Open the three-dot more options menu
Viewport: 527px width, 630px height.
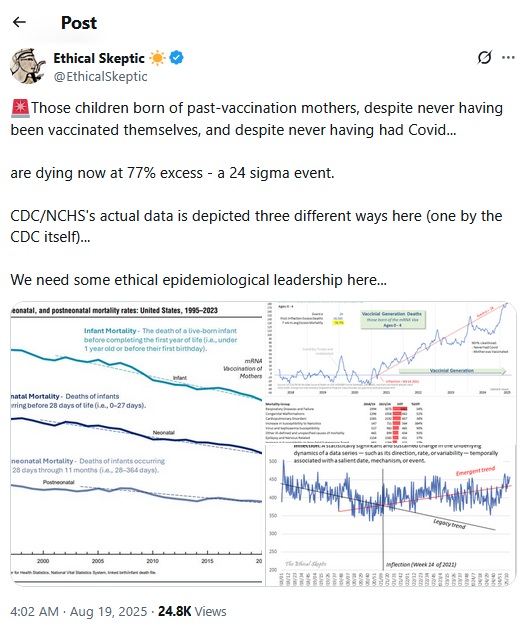coord(508,57)
